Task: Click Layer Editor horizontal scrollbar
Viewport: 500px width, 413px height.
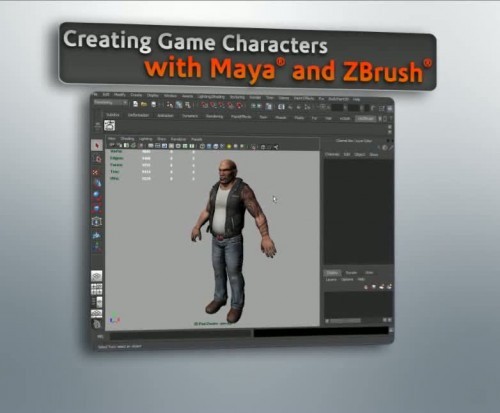Action: [x=345, y=321]
